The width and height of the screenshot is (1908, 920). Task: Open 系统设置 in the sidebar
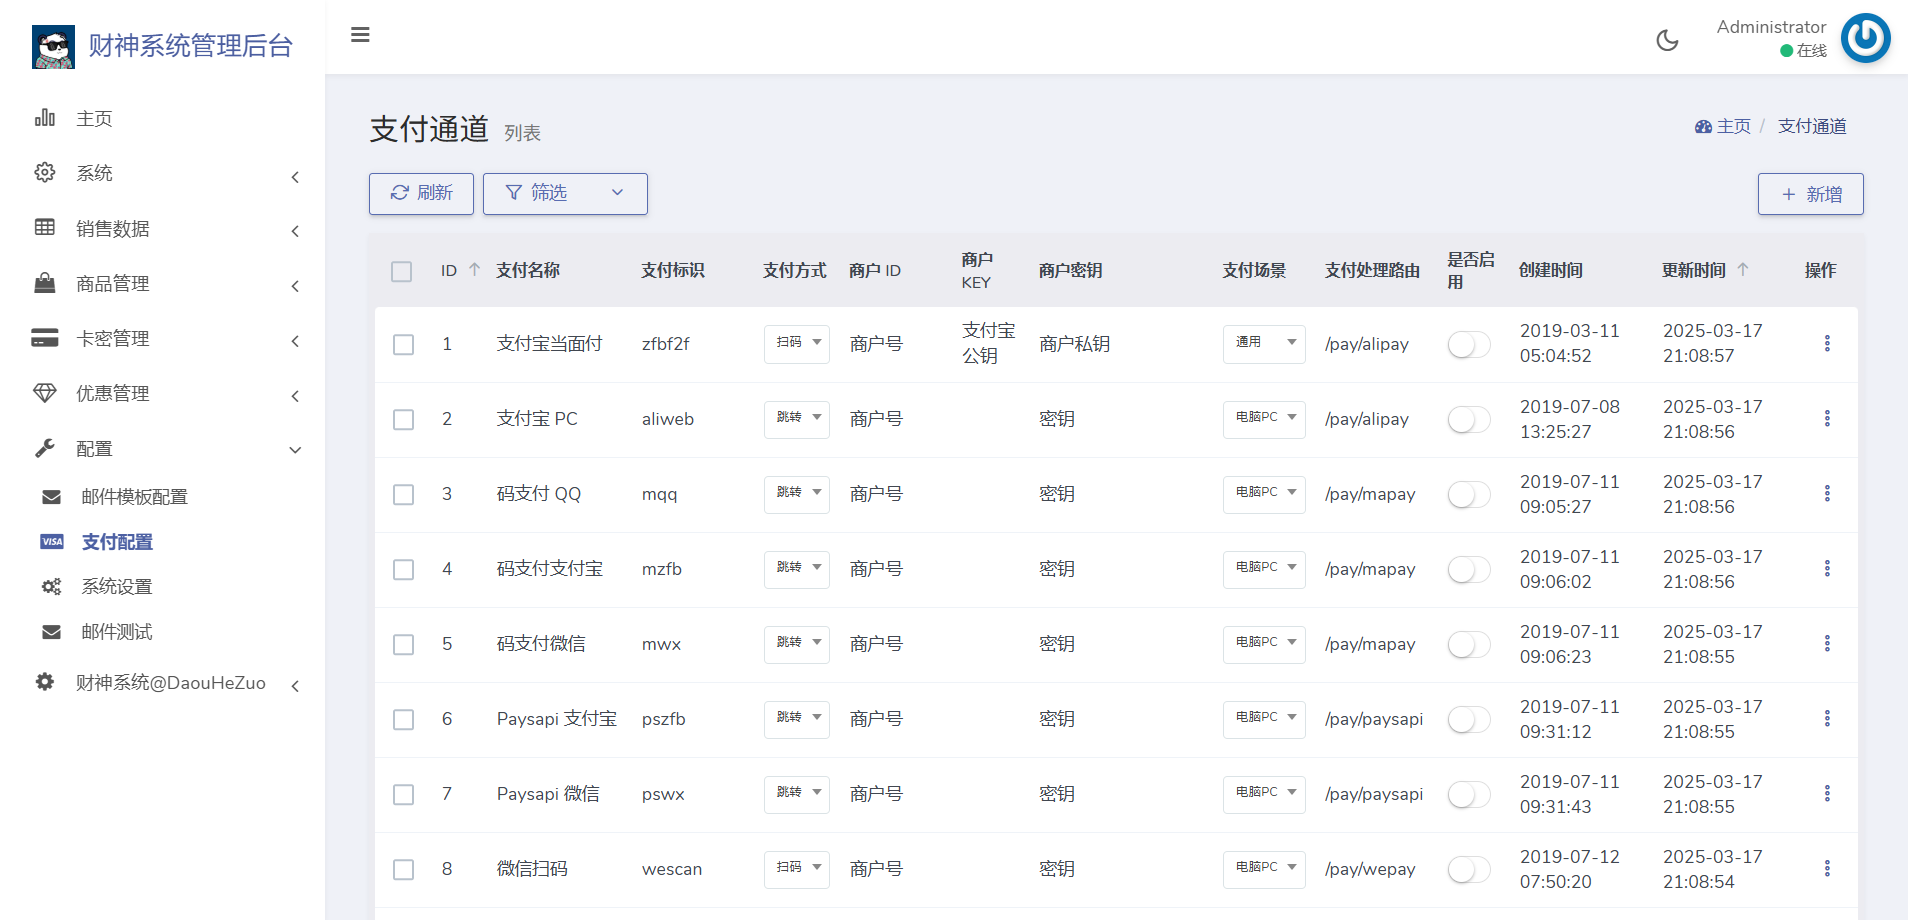point(117,587)
